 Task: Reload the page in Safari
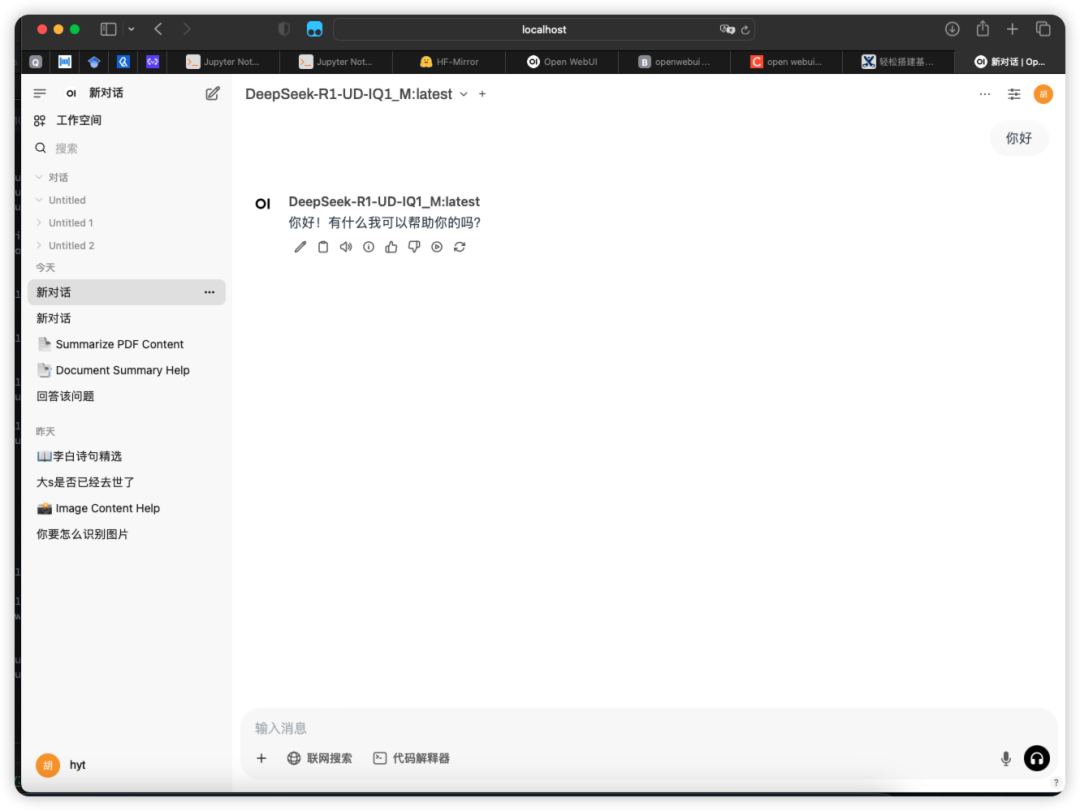tap(745, 30)
